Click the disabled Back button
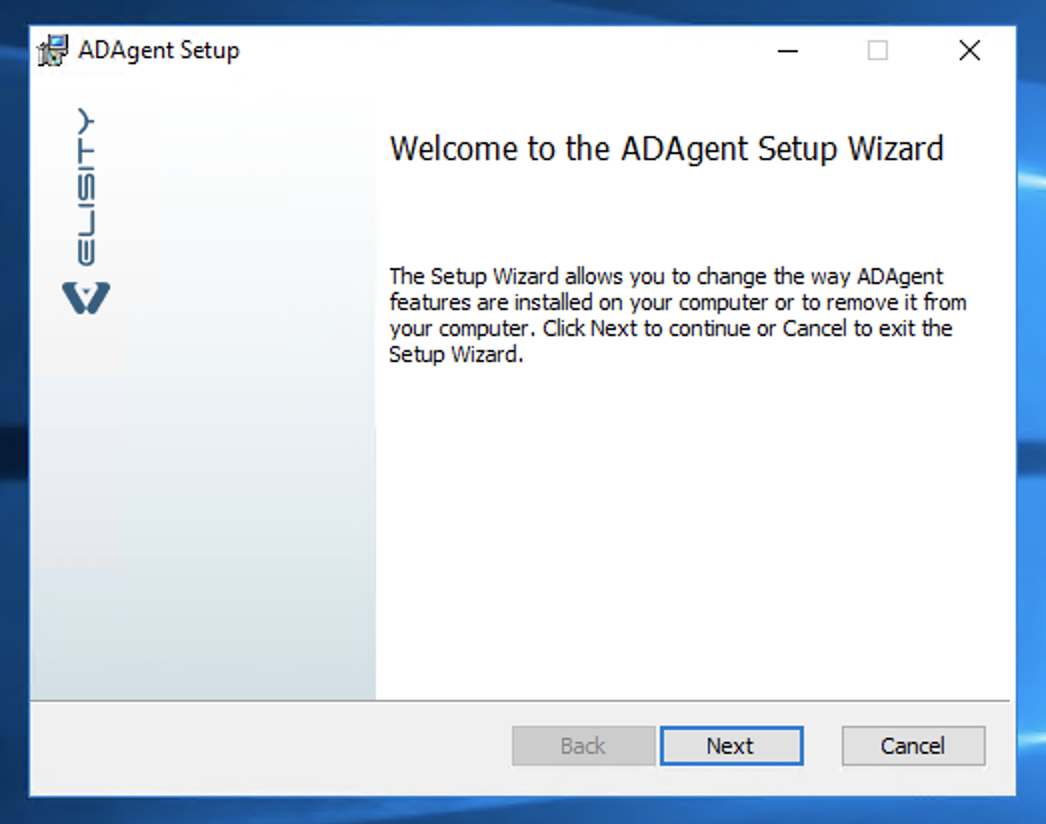This screenshot has height=824, width=1046. point(583,745)
